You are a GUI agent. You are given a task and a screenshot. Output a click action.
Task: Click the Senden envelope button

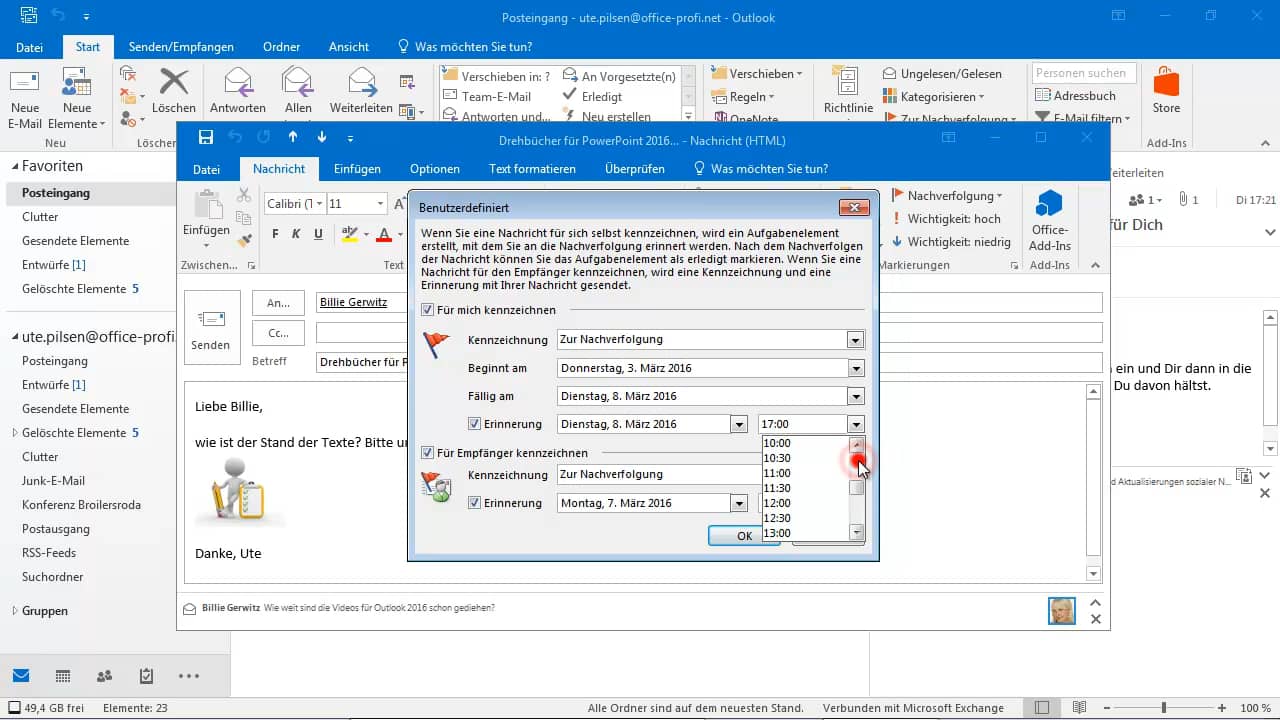211,328
